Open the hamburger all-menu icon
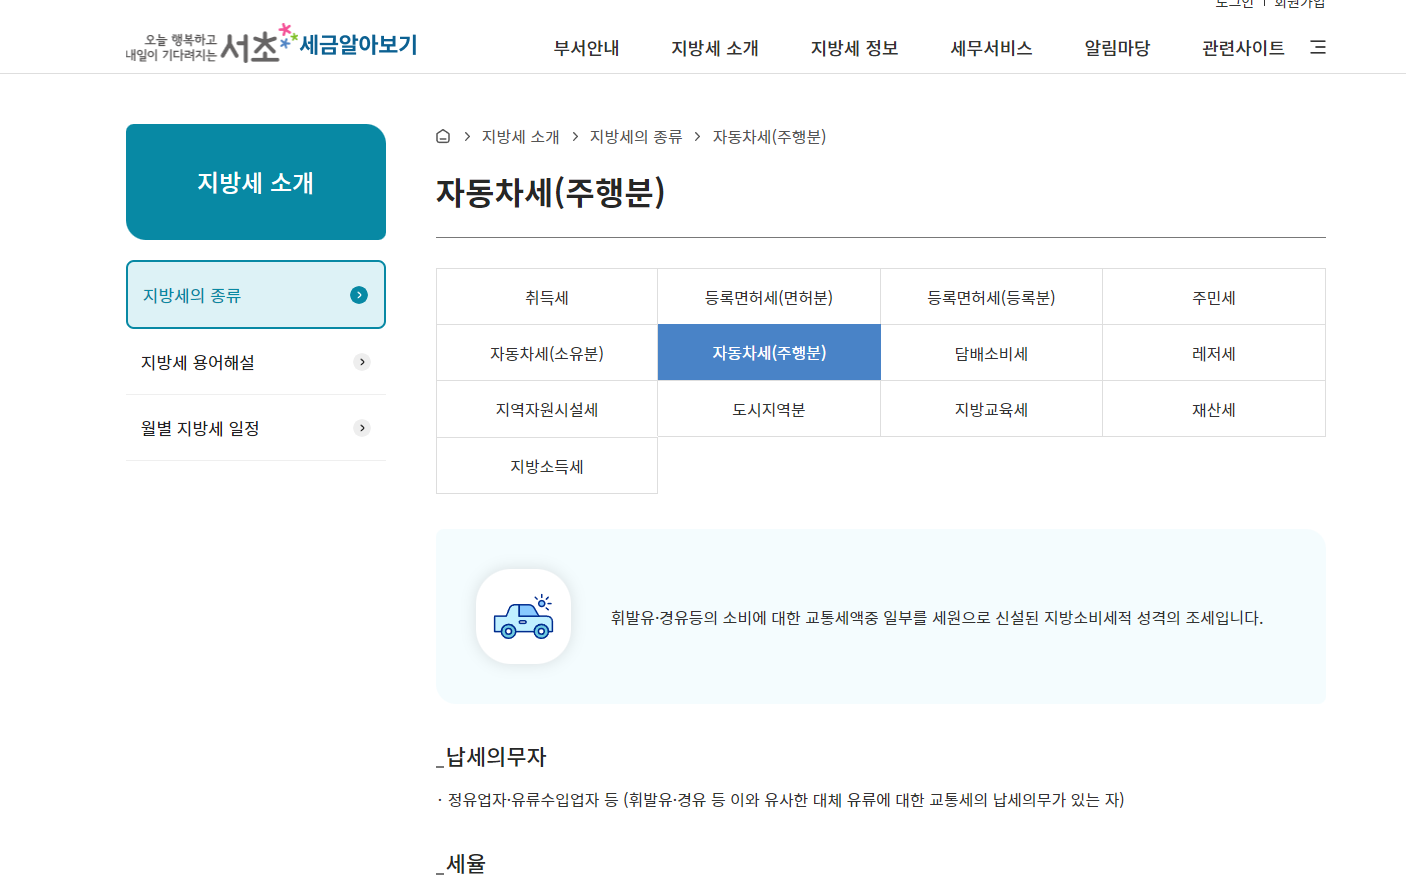Screen dimensions: 1406x886 1318,47
